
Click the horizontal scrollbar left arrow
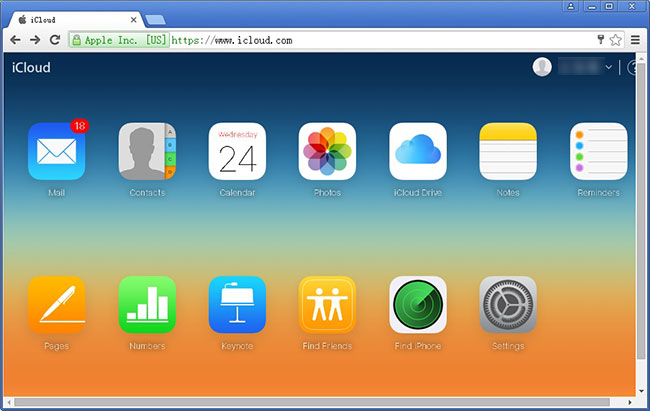[9, 402]
